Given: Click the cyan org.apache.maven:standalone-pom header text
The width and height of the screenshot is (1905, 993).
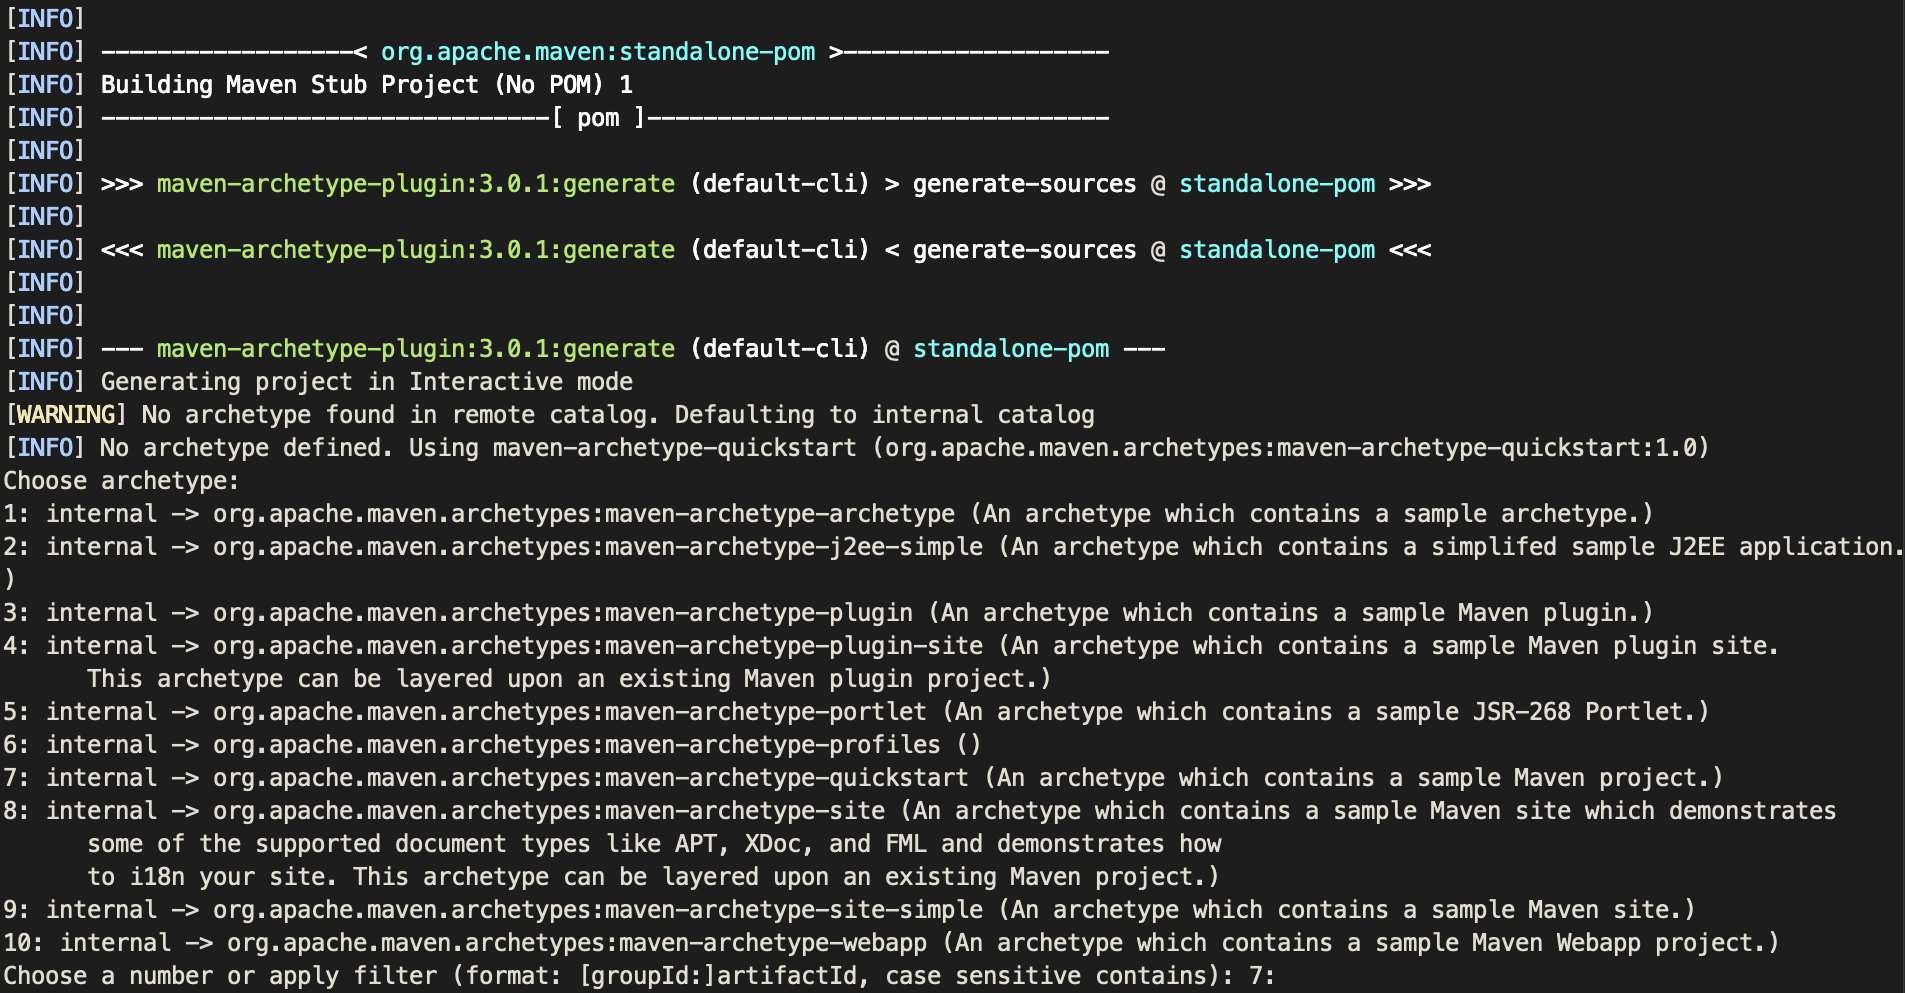Looking at the screenshot, I should pyautogui.click(x=597, y=52).
